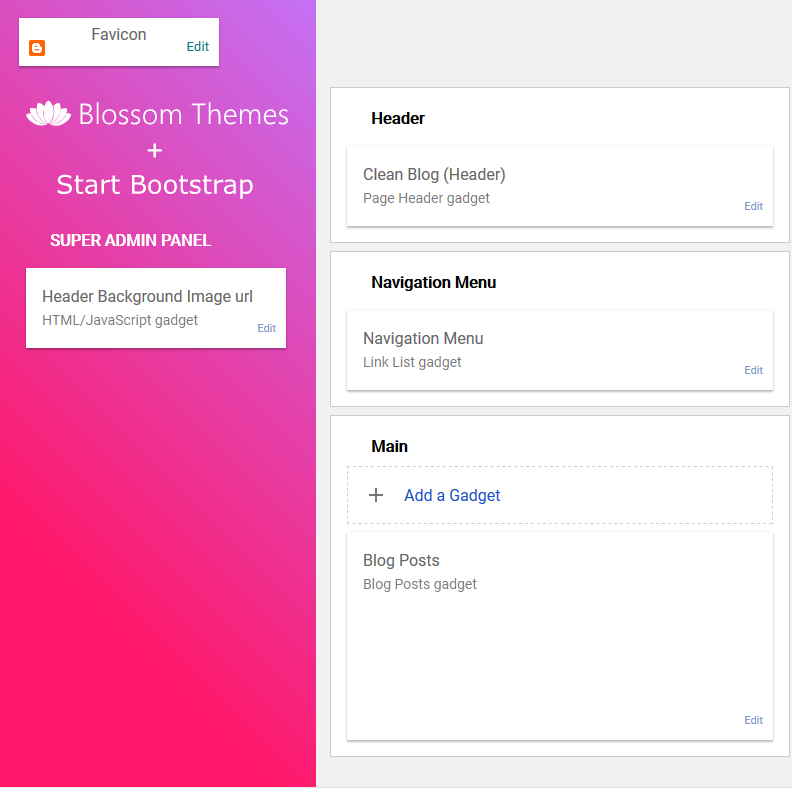This screenshot has height=788, width=792.
Task: Select the Clean Blog (Header) title
Action: (434, 174)
